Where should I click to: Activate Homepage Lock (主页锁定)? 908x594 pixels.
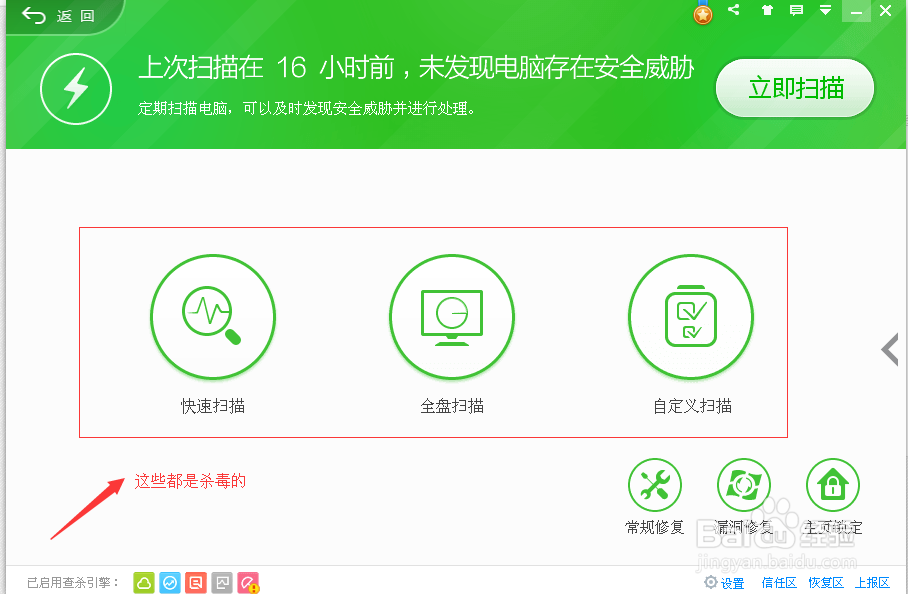tap(833, 485)
